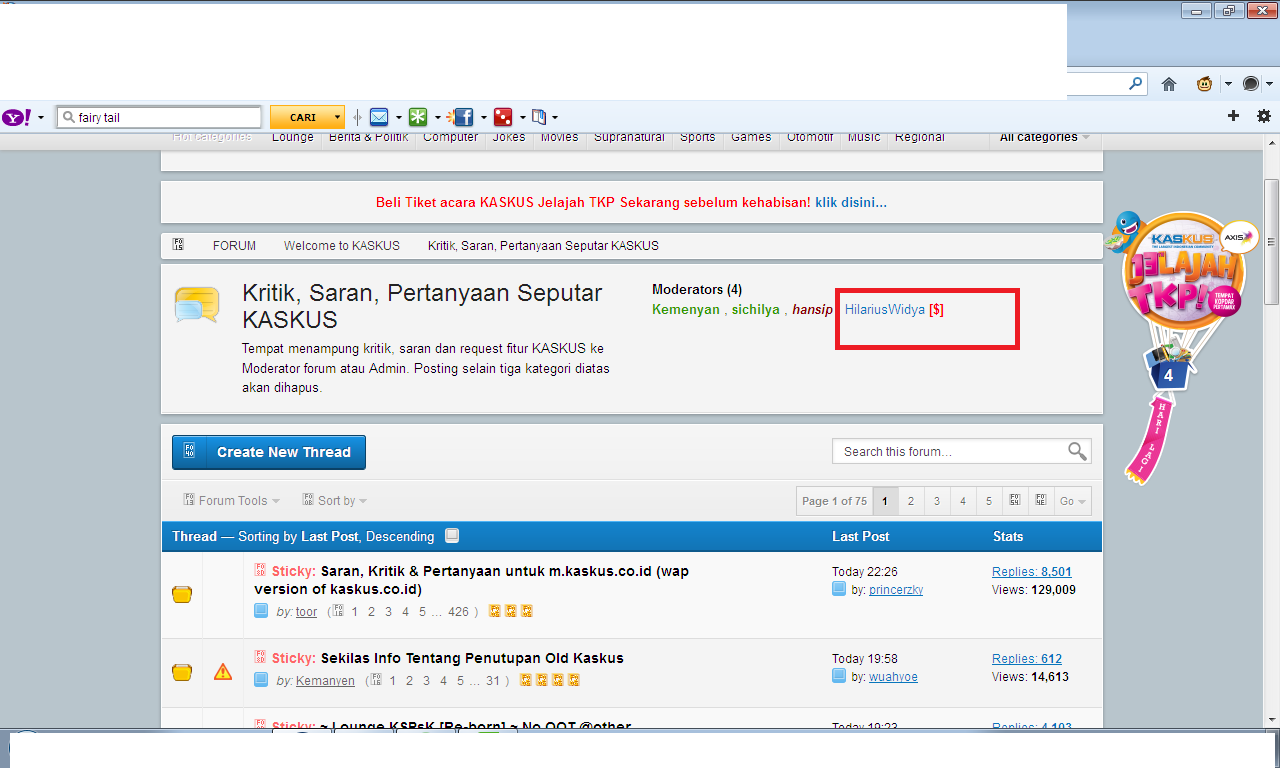Expand the Yahoo! logo dropdown arrow

[41, 118]
